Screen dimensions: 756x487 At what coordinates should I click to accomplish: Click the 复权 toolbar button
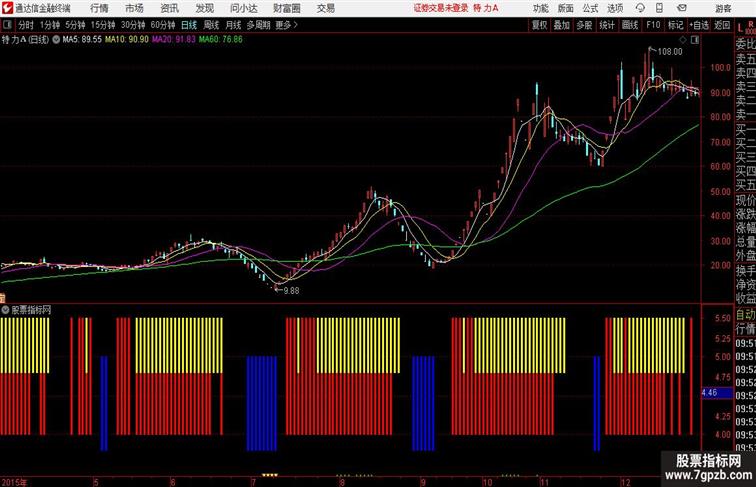pos(539,25)
